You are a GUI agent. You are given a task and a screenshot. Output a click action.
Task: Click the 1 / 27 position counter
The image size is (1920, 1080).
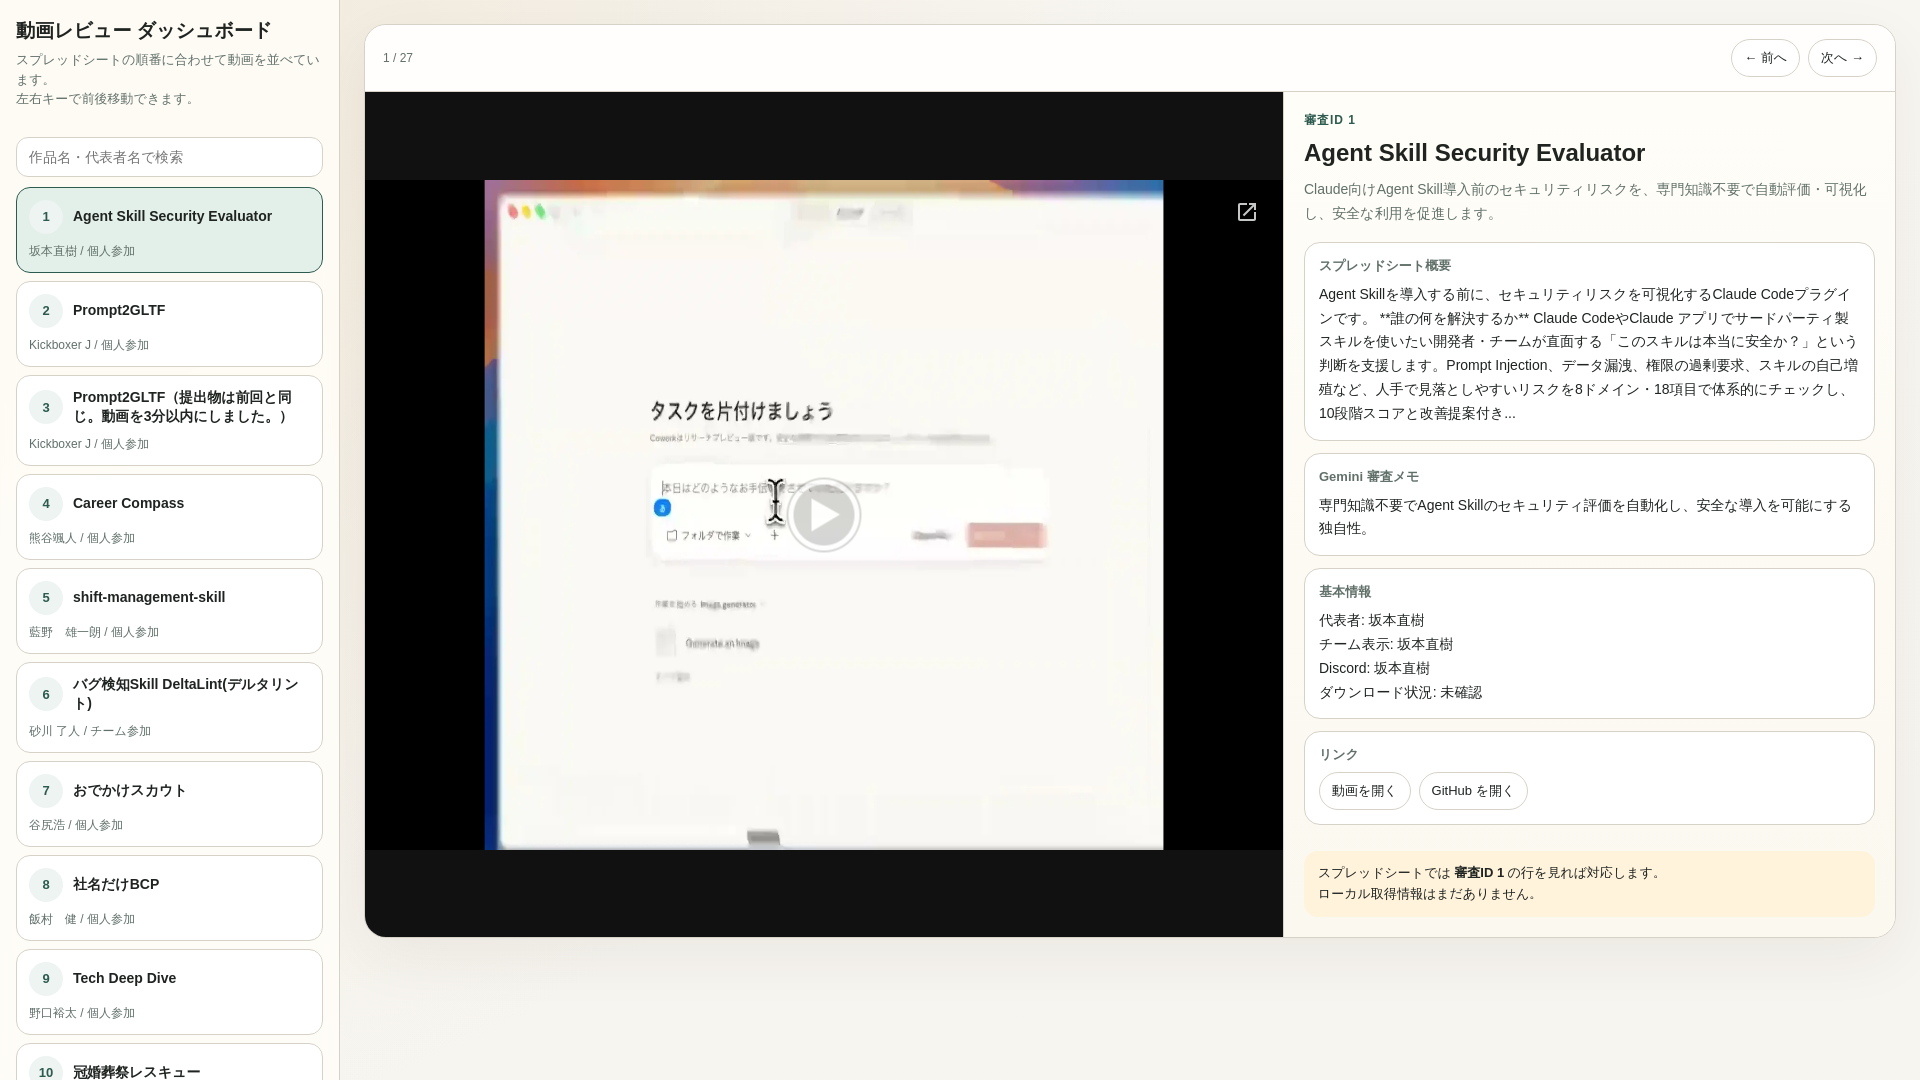click(398, 58)
